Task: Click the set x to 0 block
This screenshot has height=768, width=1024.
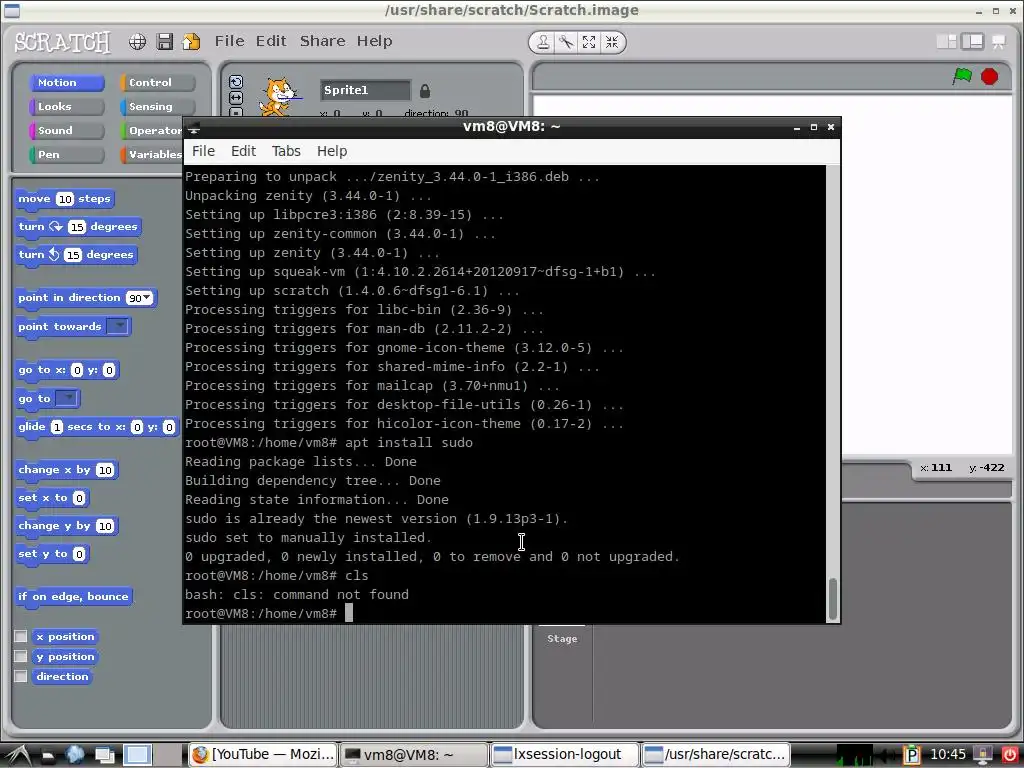Action: (52, 498)
